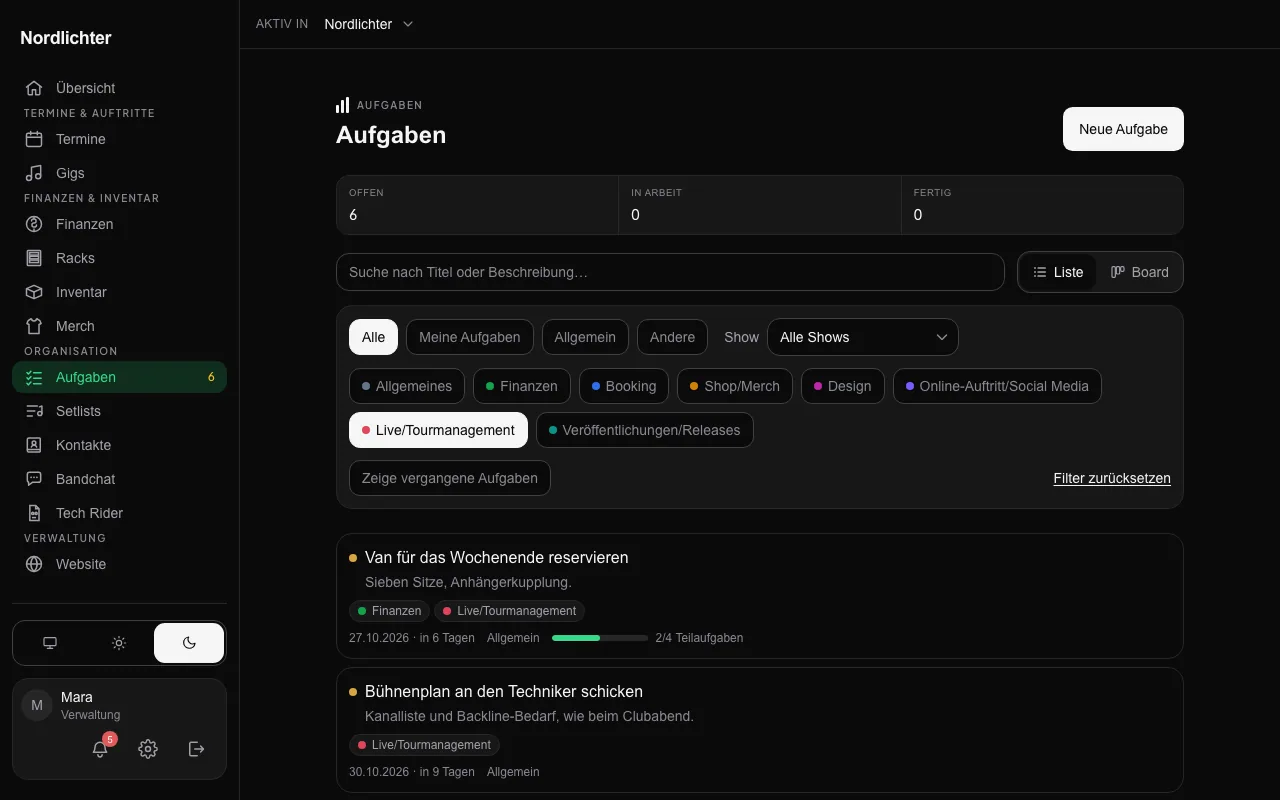
Task: Open Racks via server icon
Action: pos(34,258)
